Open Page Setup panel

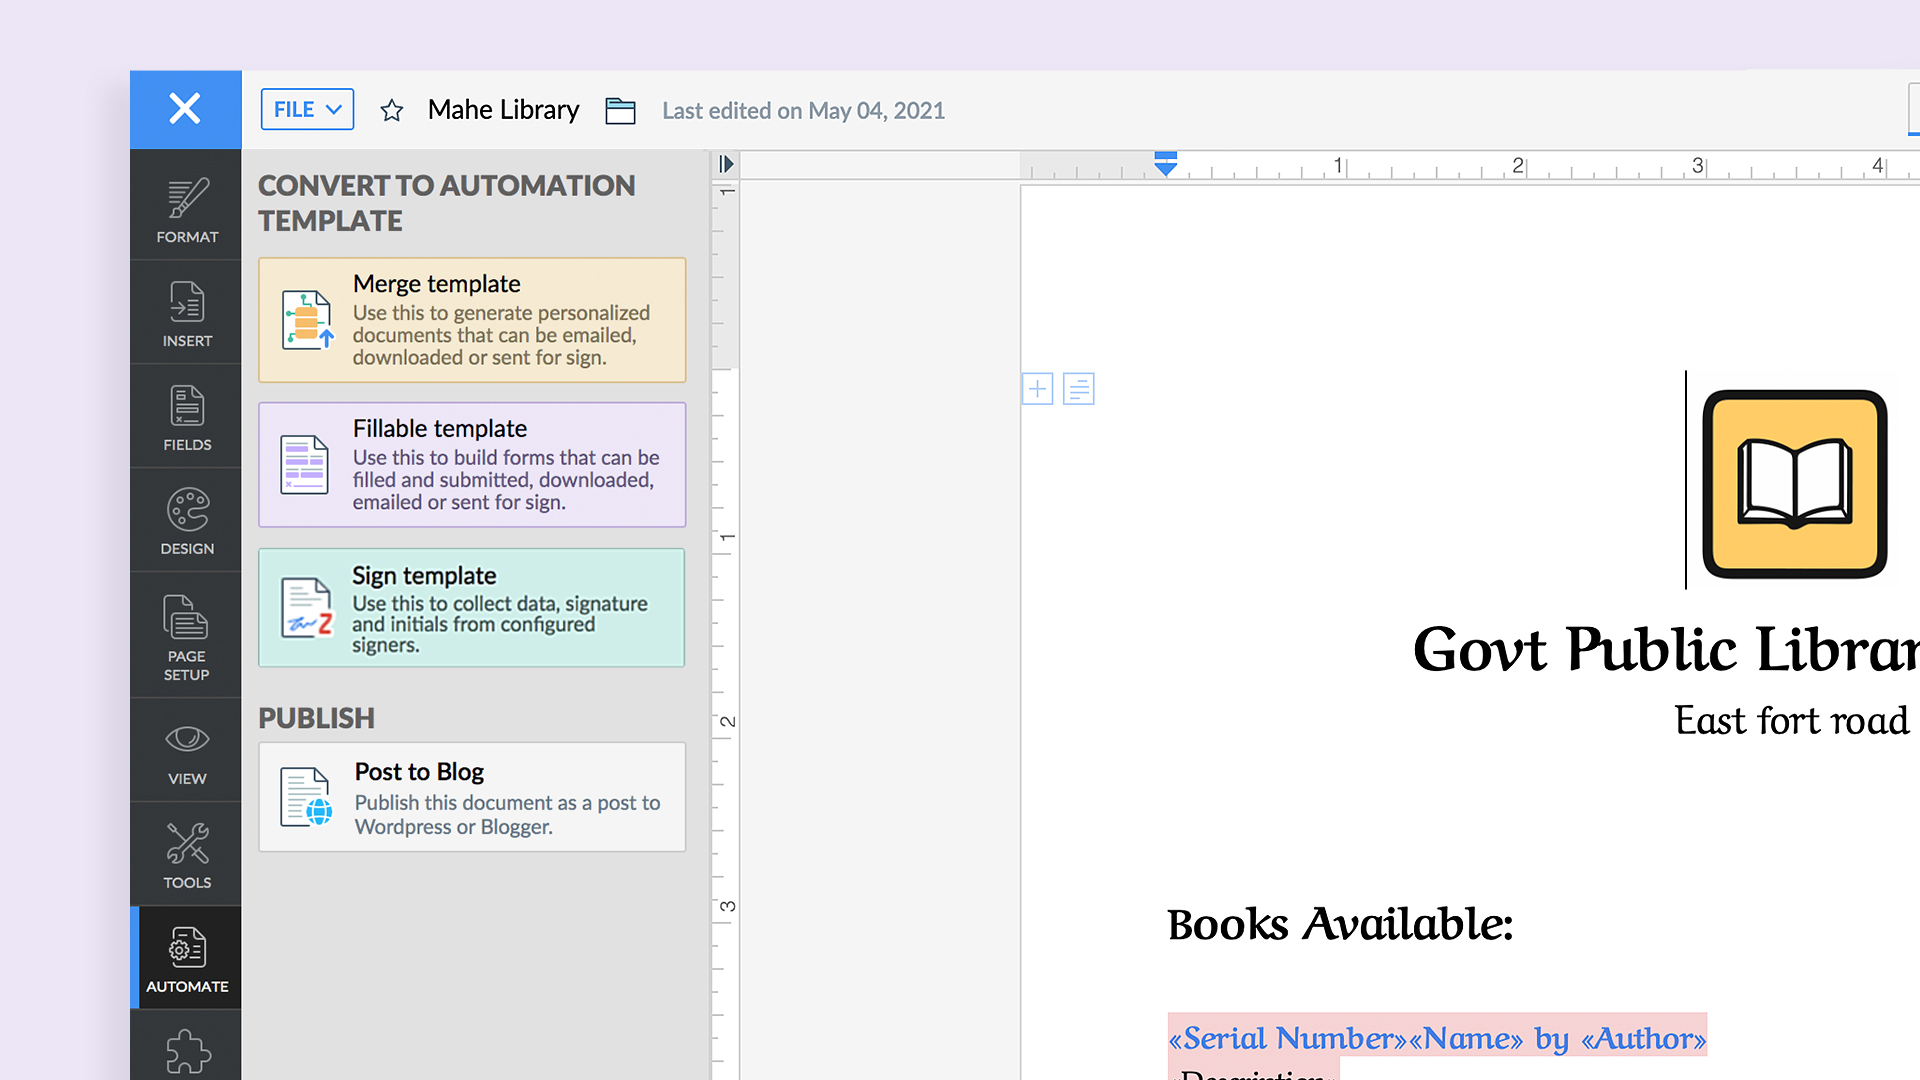click(187, 636)
